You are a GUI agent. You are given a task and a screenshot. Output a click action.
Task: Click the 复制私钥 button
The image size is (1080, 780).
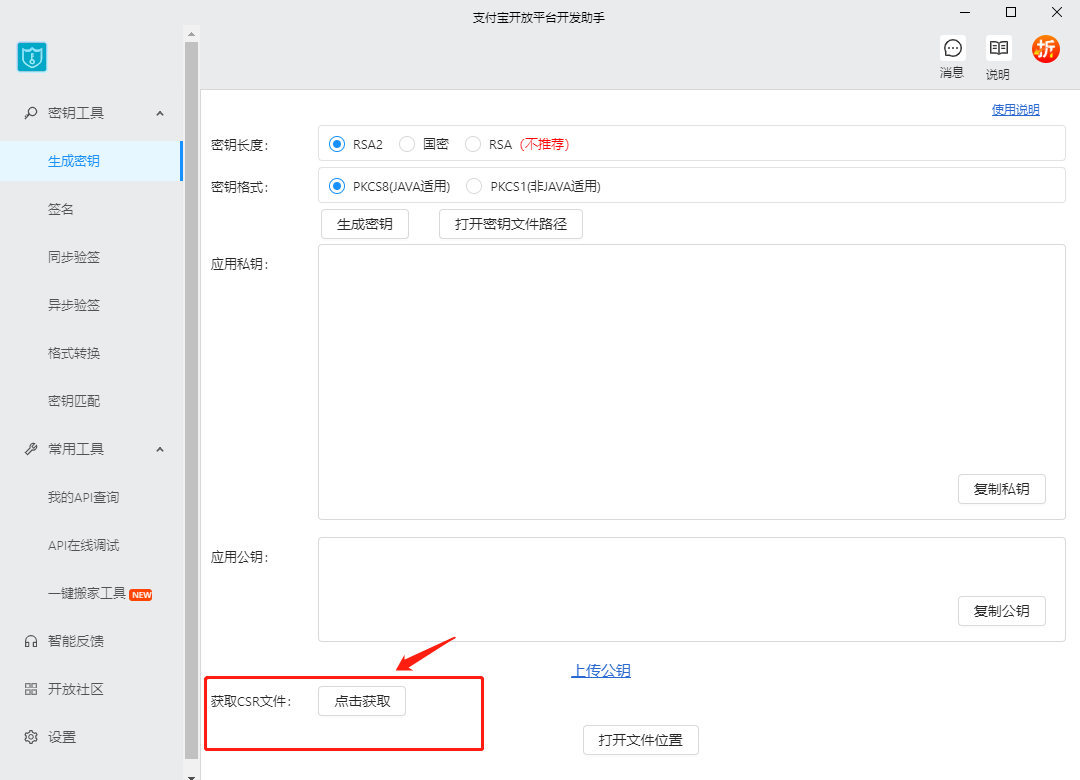click(x=1001, y=489)
